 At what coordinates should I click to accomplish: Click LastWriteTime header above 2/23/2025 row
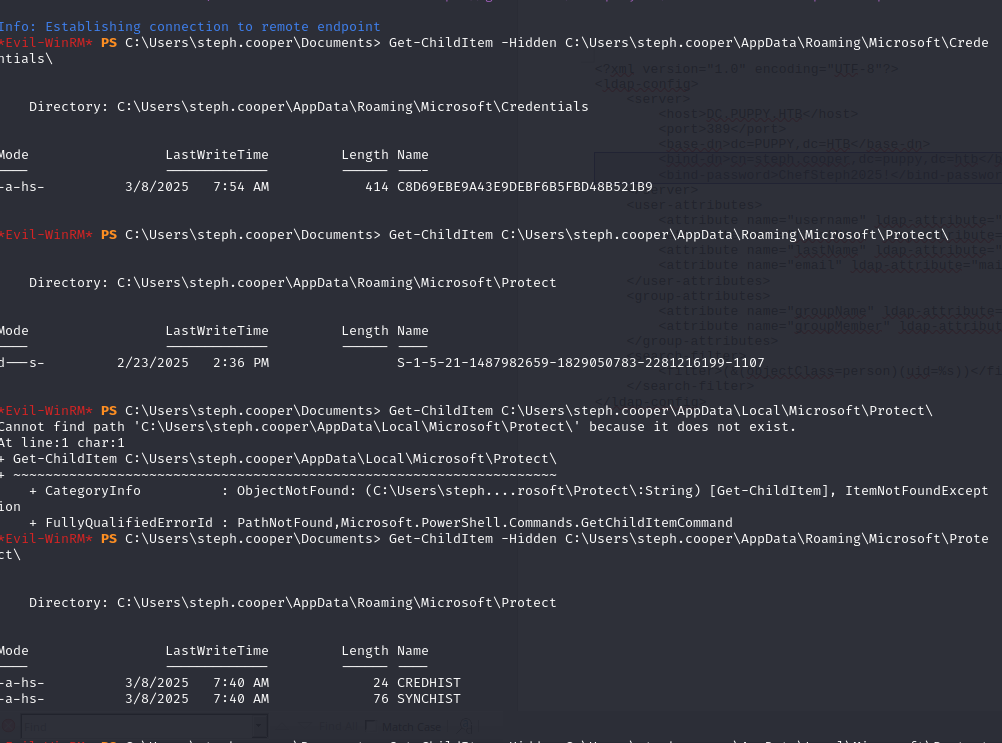(x=217, y=331)
